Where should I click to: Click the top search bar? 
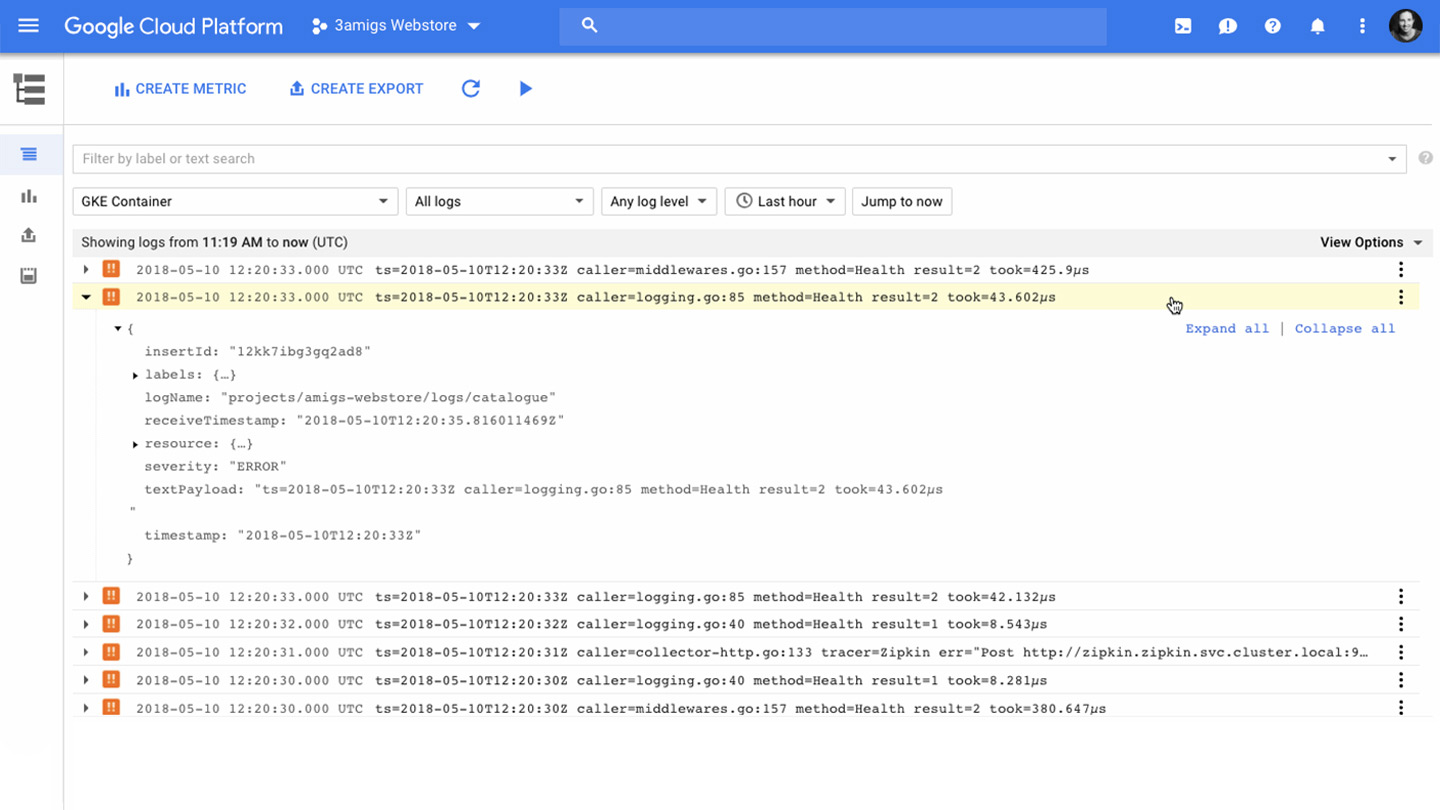pyautogui.click(x=832, y=26)
